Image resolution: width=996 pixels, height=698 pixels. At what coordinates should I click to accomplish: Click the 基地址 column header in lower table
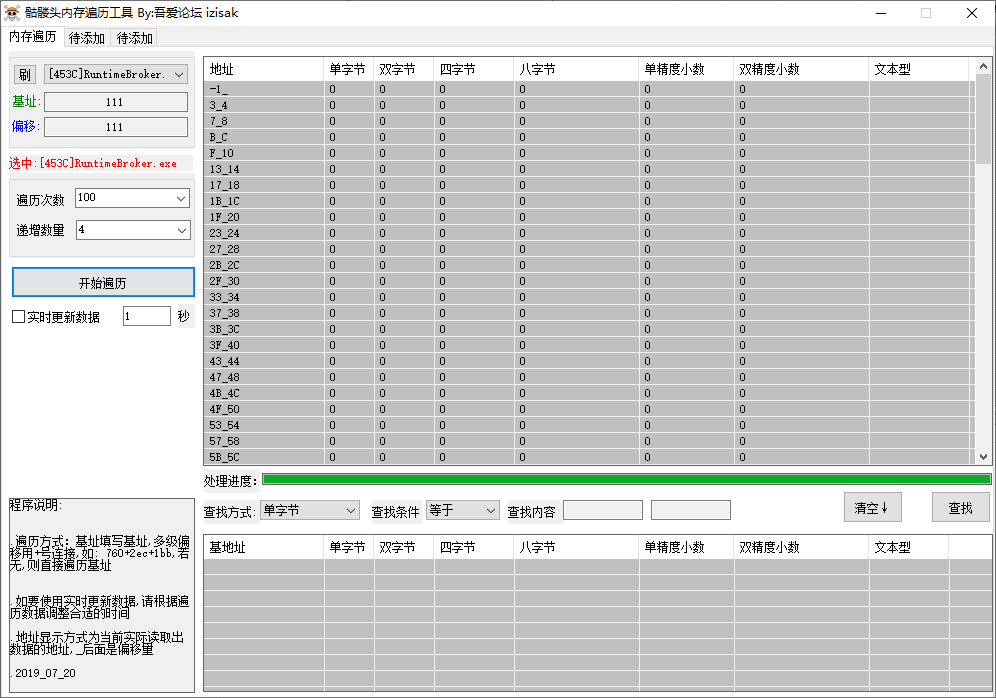264,547
